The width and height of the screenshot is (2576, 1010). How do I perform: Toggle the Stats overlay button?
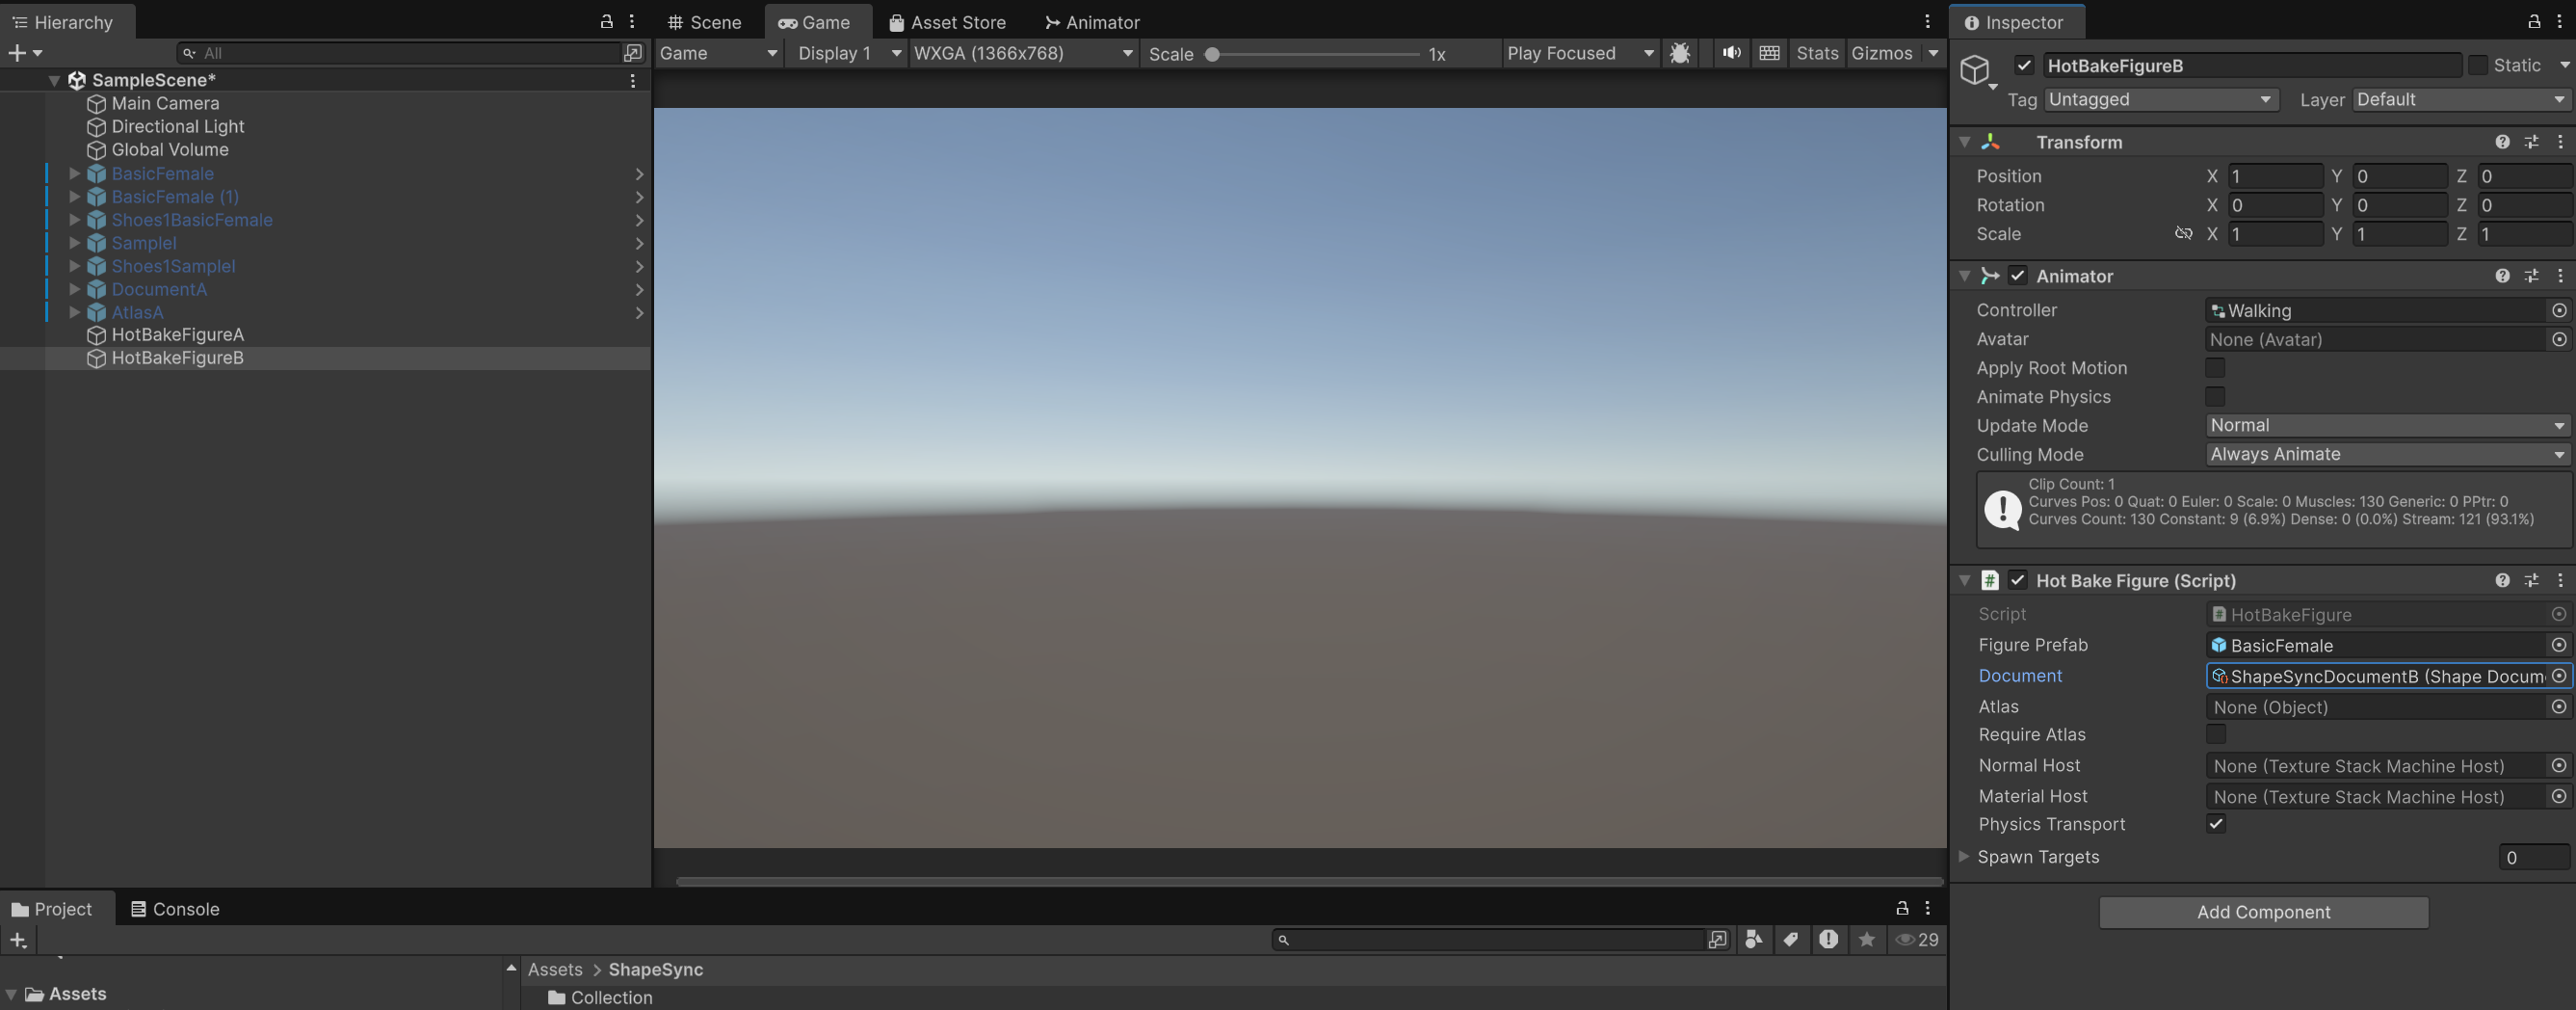pyautogui.click(x=1817, y=53)
